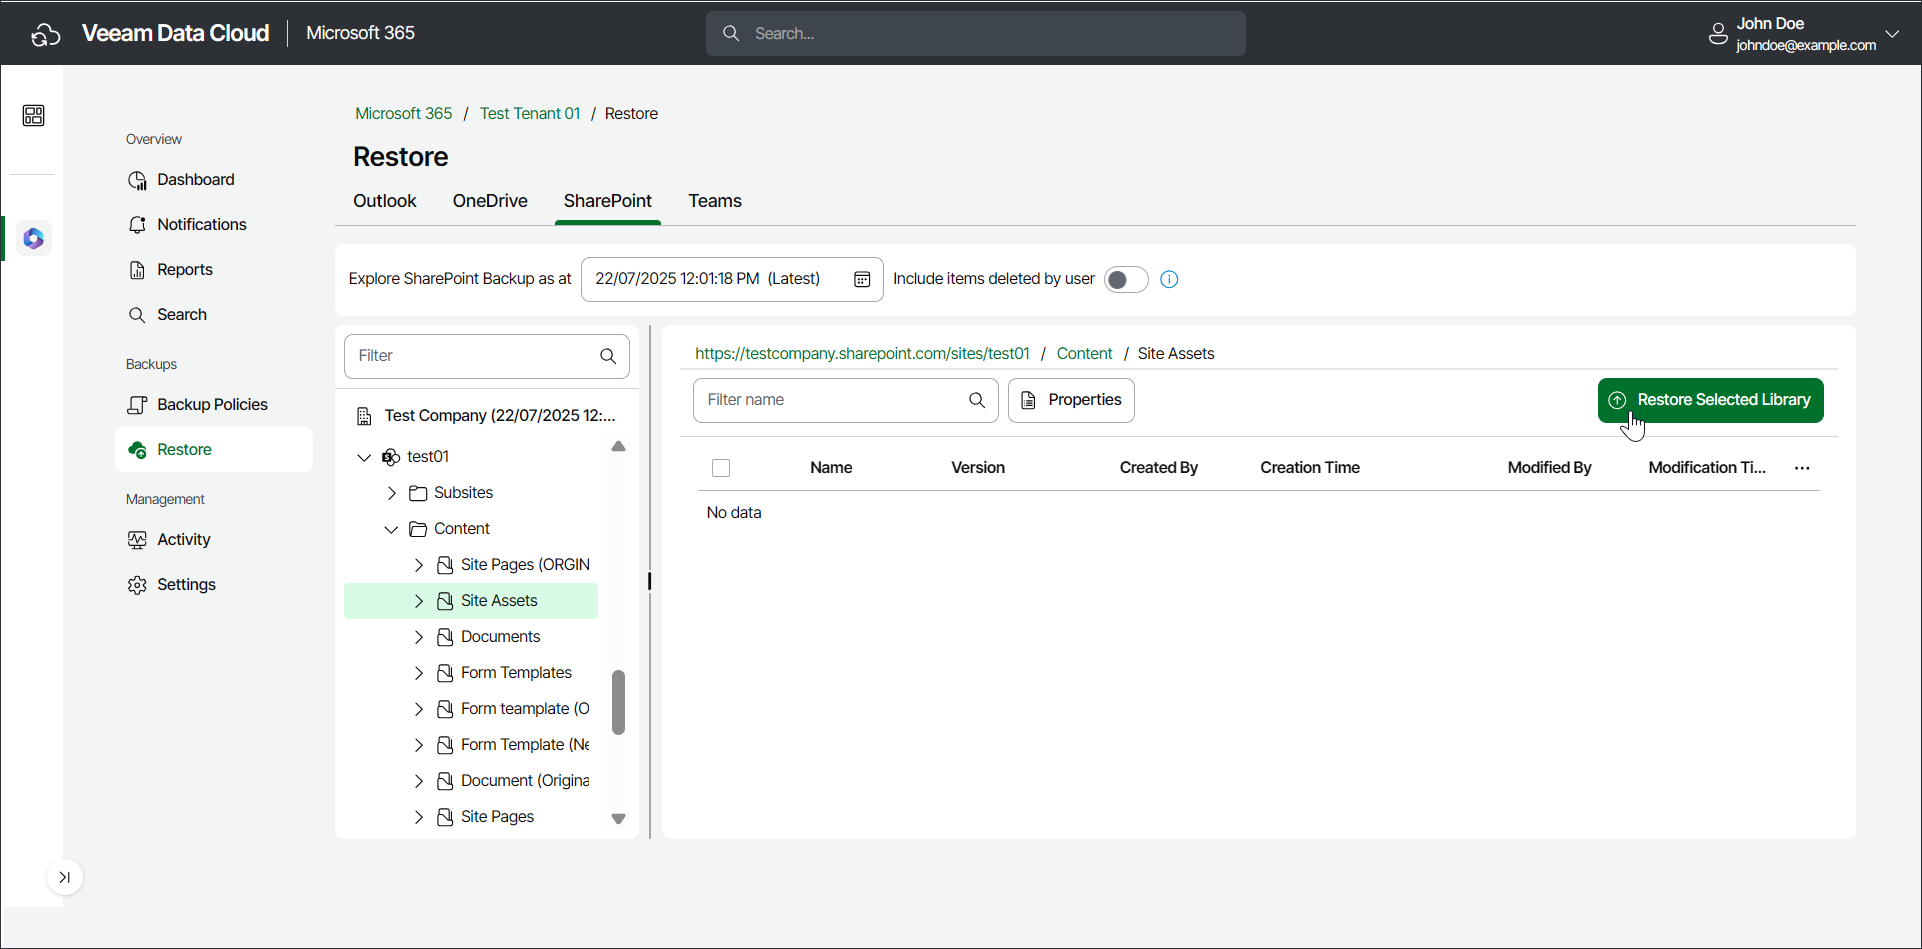Switch to the Outlook tab
Image resolution: width=1922 pixels, height=949 pixels.
point(385,201)
